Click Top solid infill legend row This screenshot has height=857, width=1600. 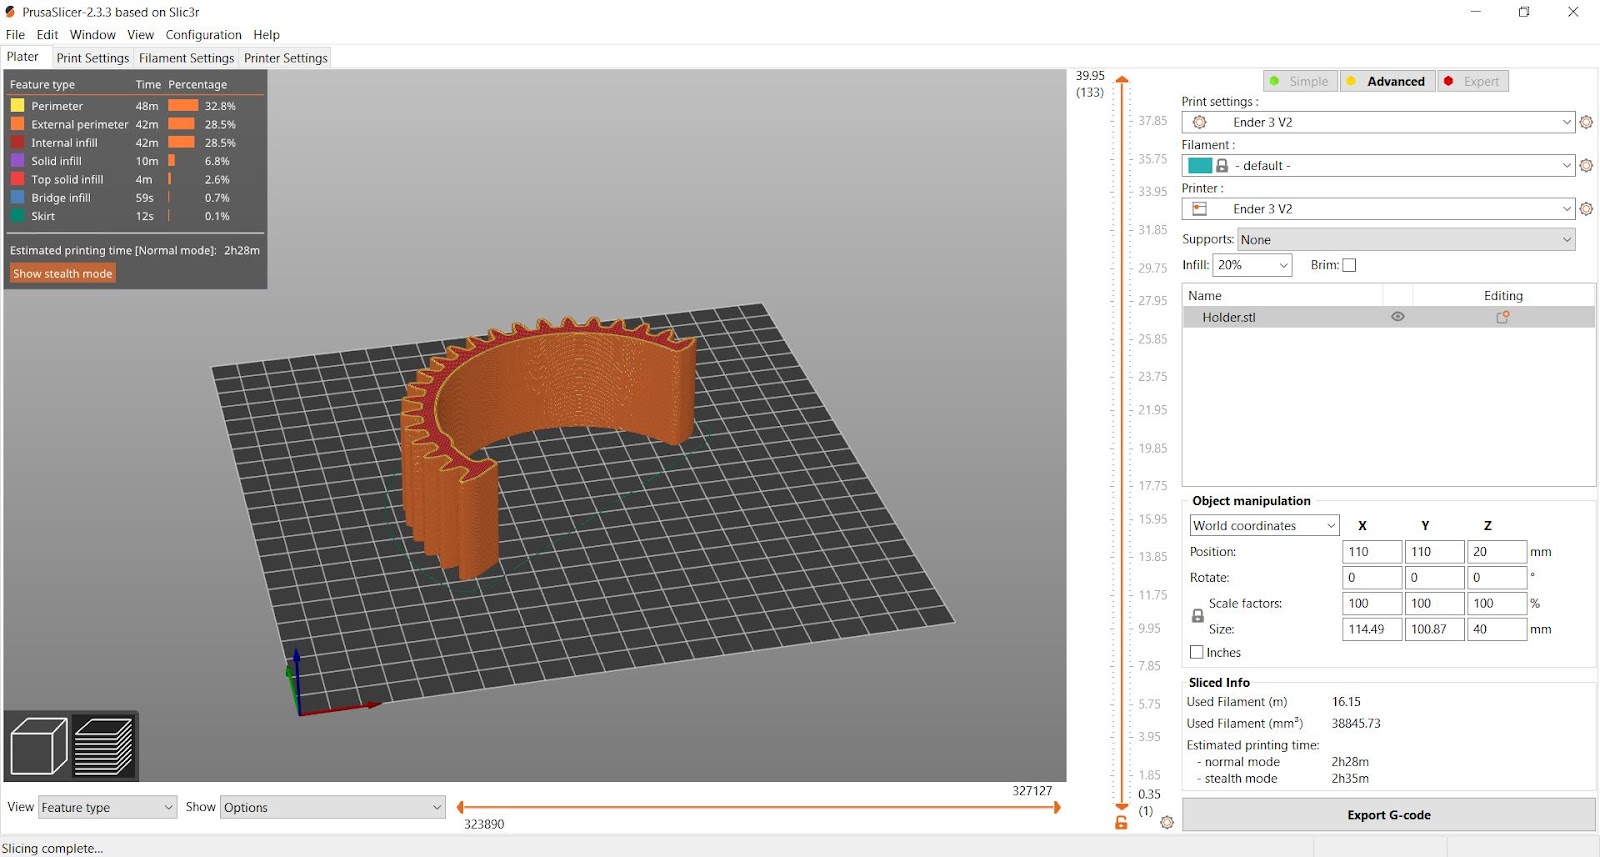(x=135, y=180)
